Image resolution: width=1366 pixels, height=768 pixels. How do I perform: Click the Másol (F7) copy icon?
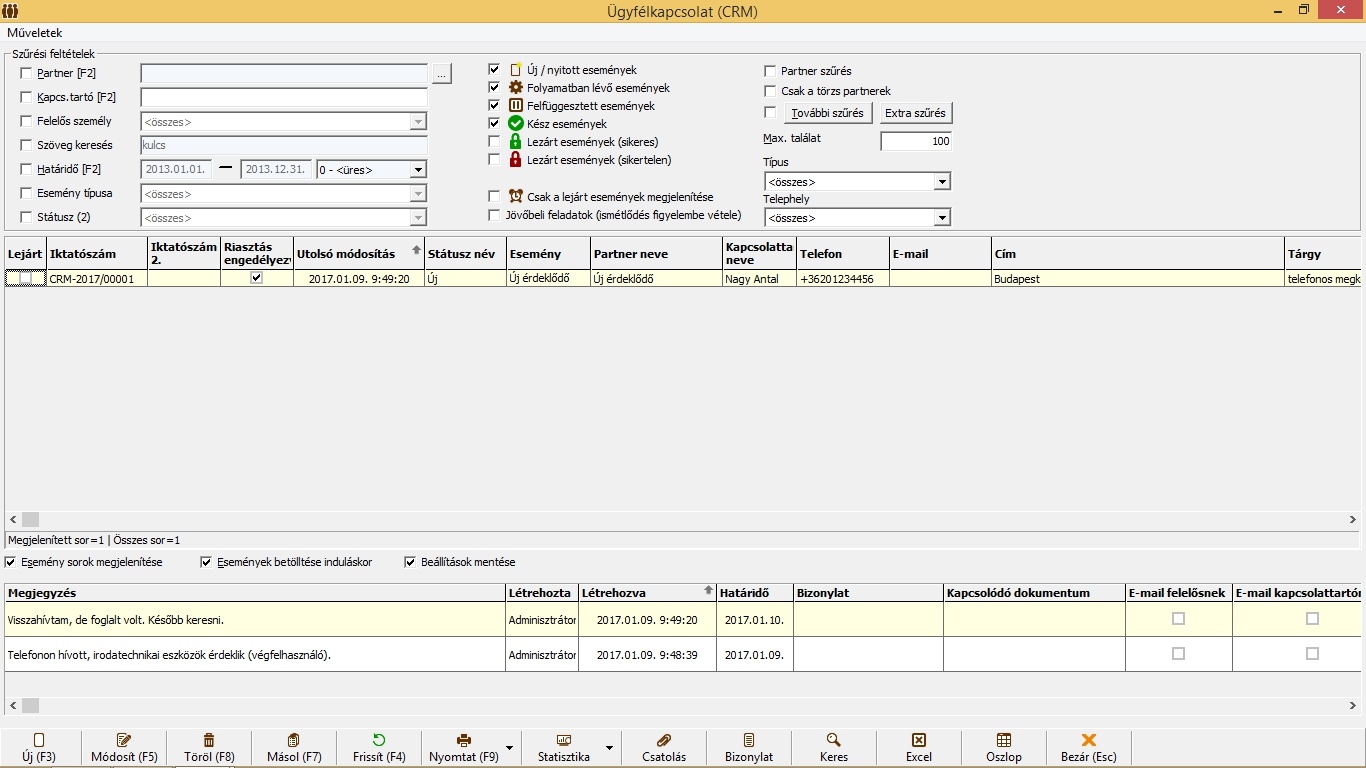(x=294, y=740)
